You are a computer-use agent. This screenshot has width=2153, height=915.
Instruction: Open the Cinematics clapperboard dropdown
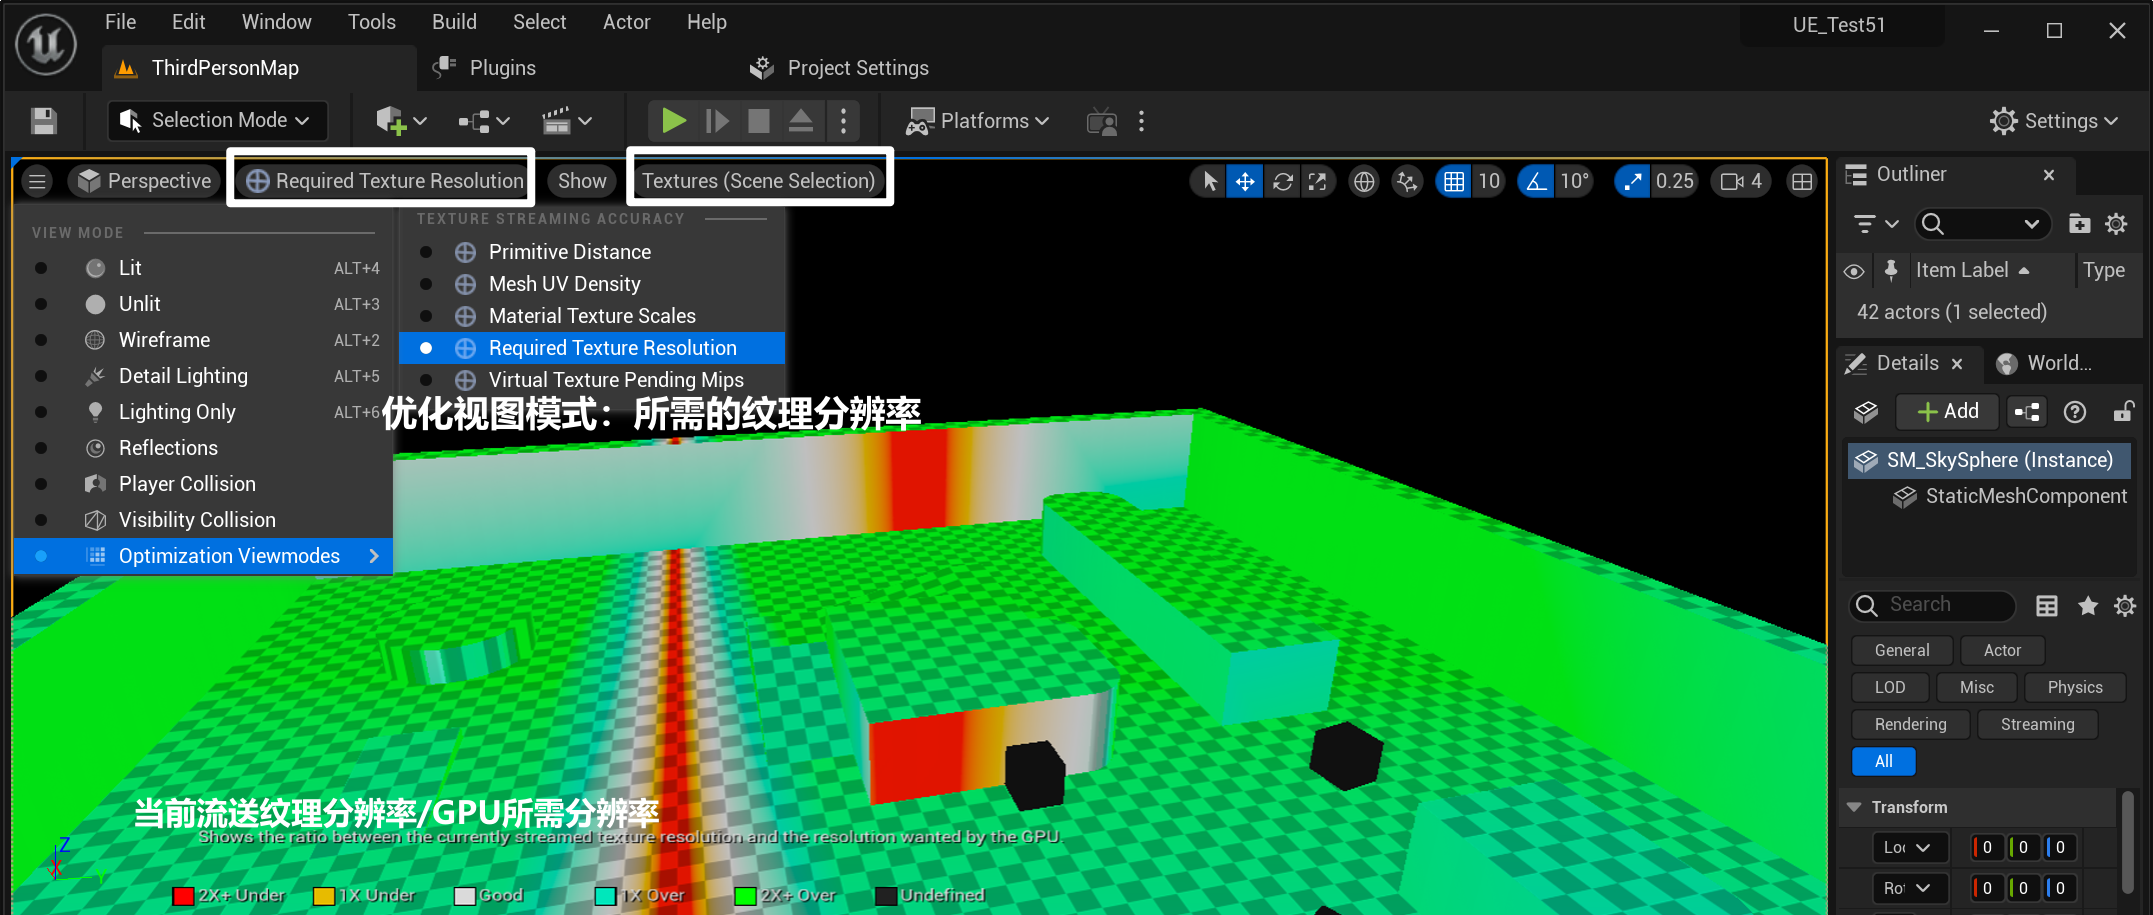pyautogui.click(x=567, y=121)
